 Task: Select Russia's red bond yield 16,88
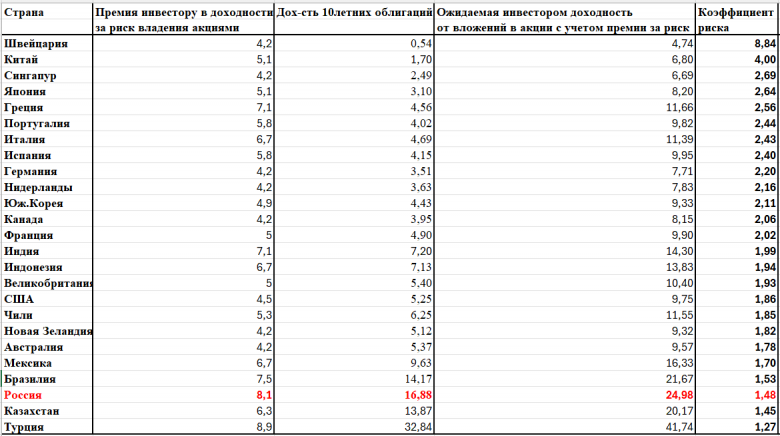(x=418, y=395)
